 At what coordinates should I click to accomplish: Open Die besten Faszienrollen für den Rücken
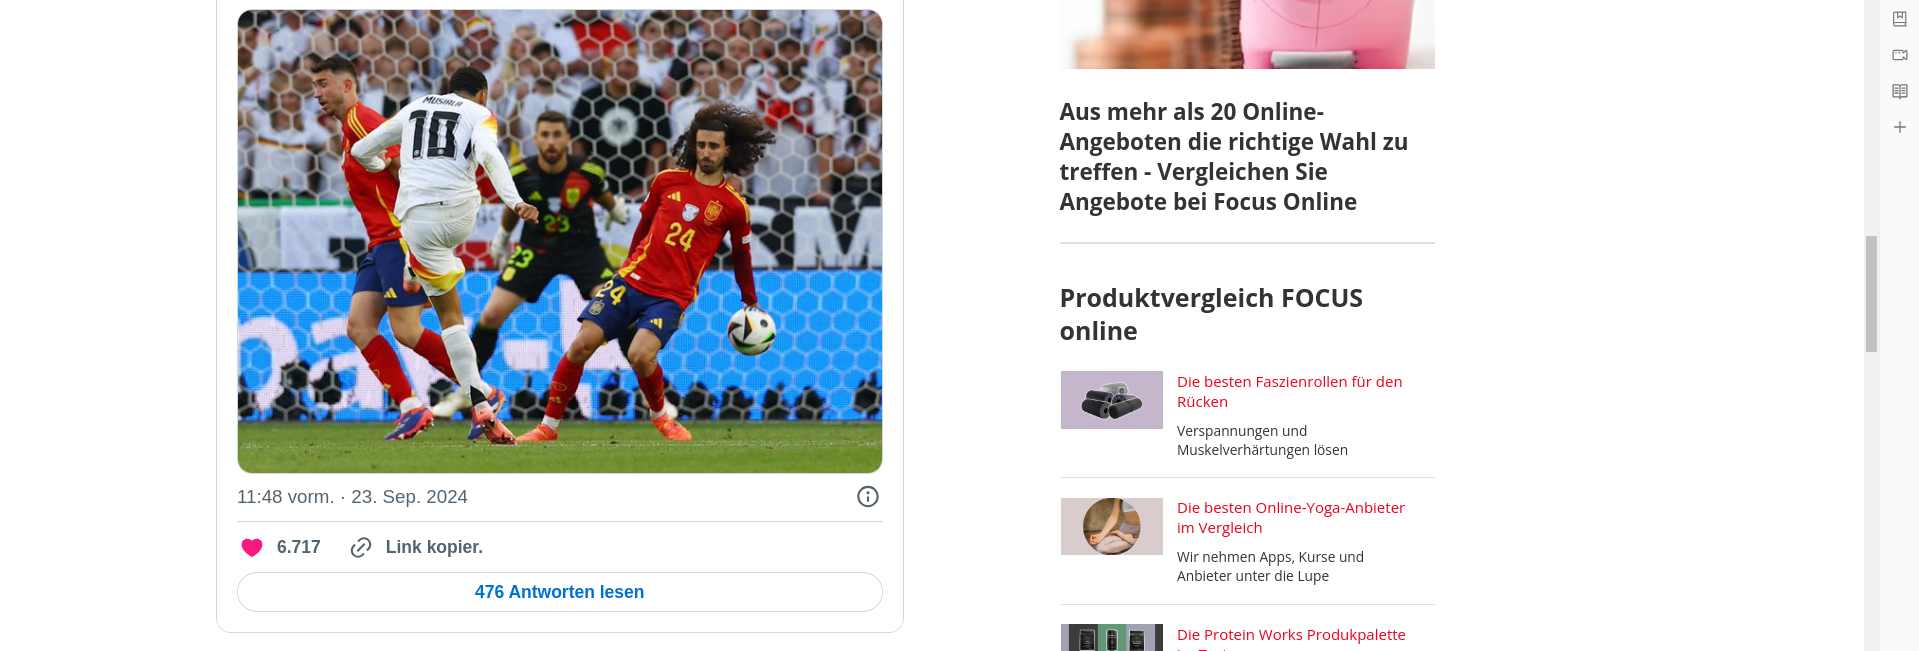(x=1290, y=392)
